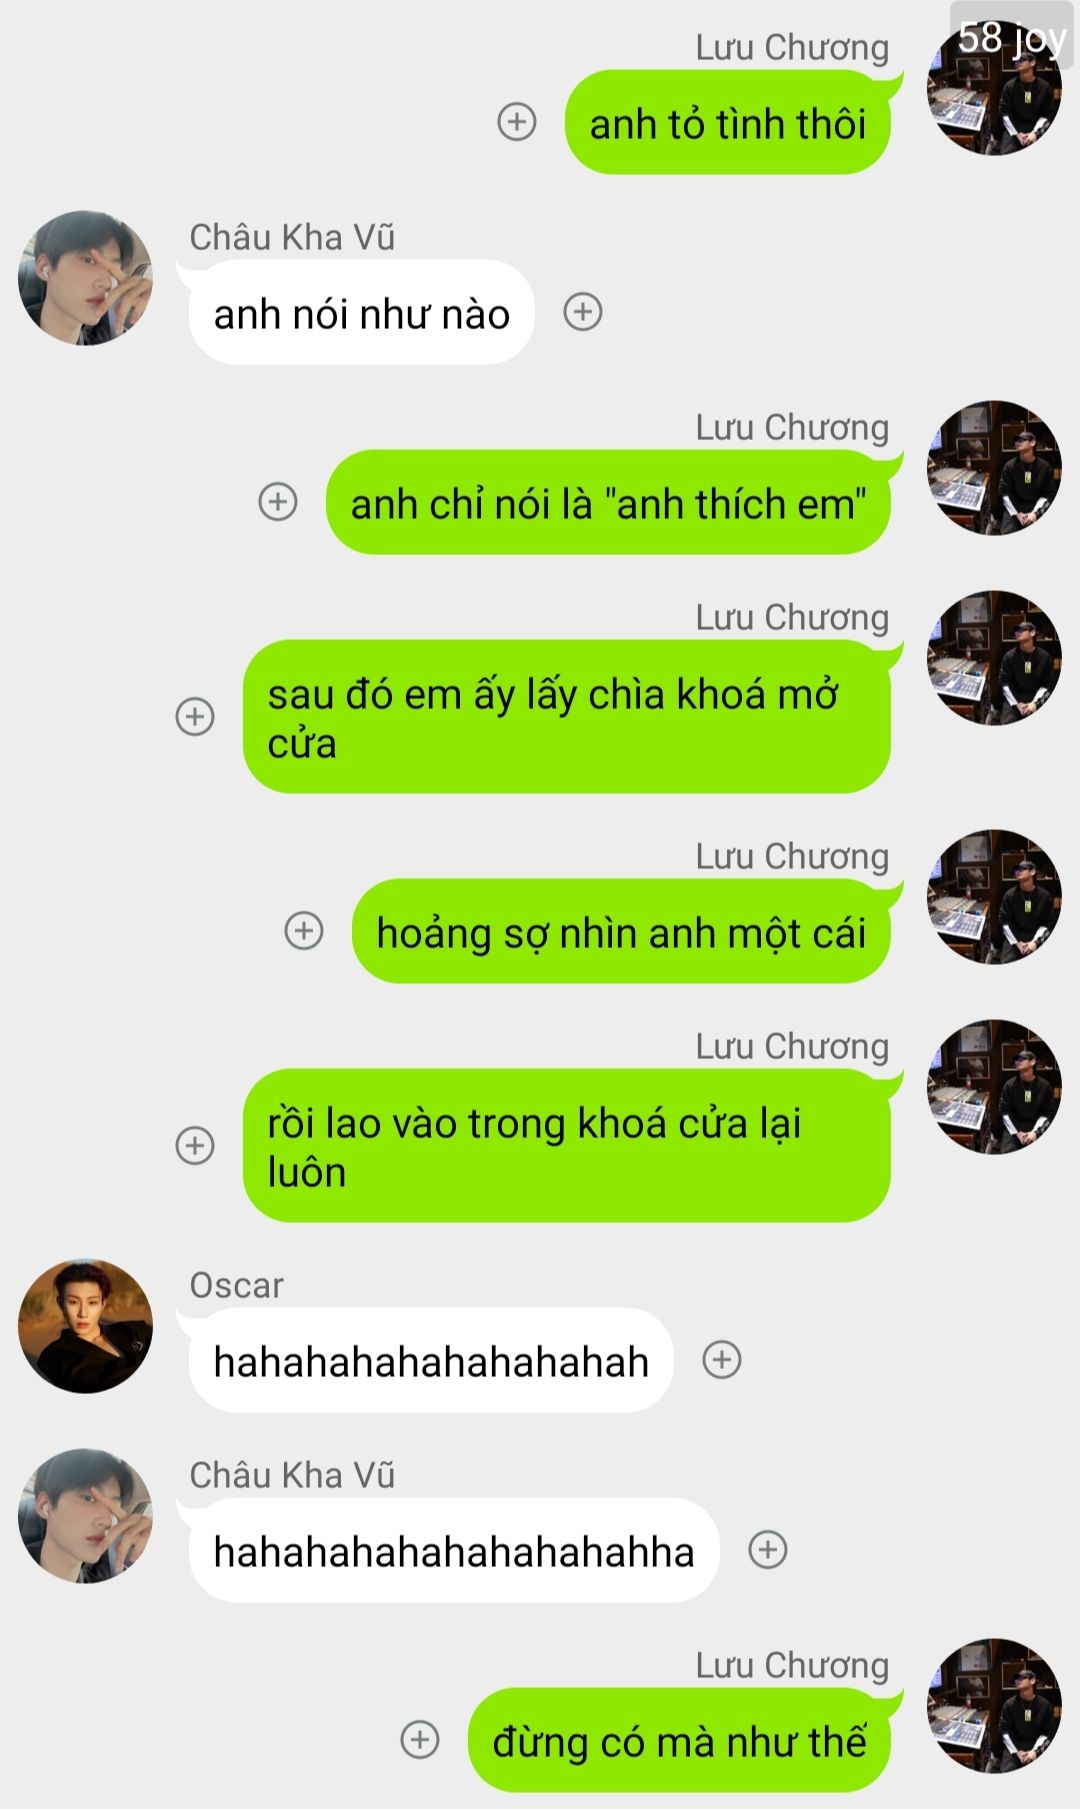The image size is (1080, 1809).
Task: Tap plus icon next to "anh nói như nào"
Action: click(x=583, y=312)
